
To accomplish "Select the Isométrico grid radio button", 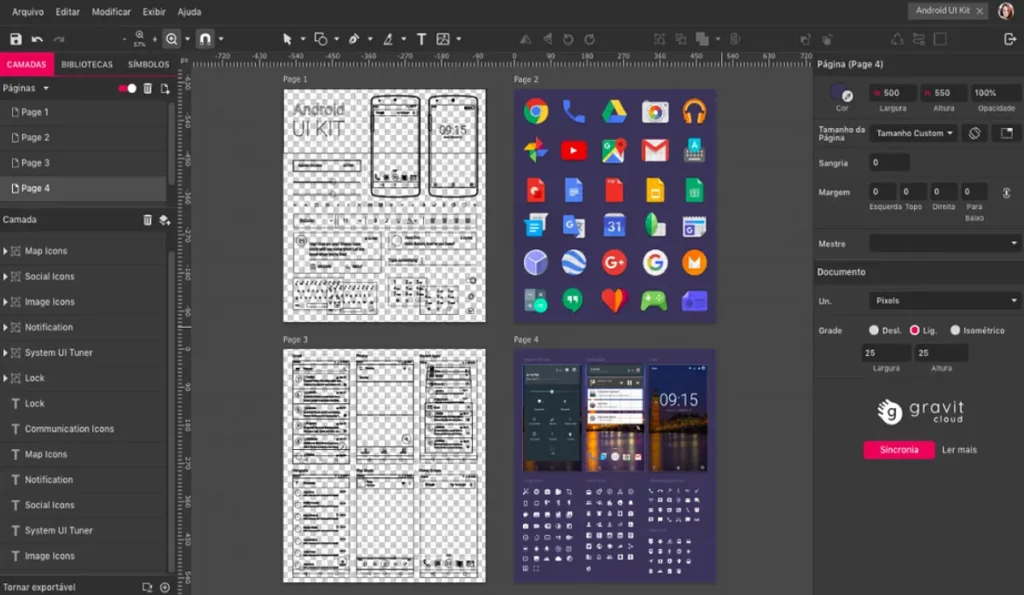I will [x=955, y=330].
